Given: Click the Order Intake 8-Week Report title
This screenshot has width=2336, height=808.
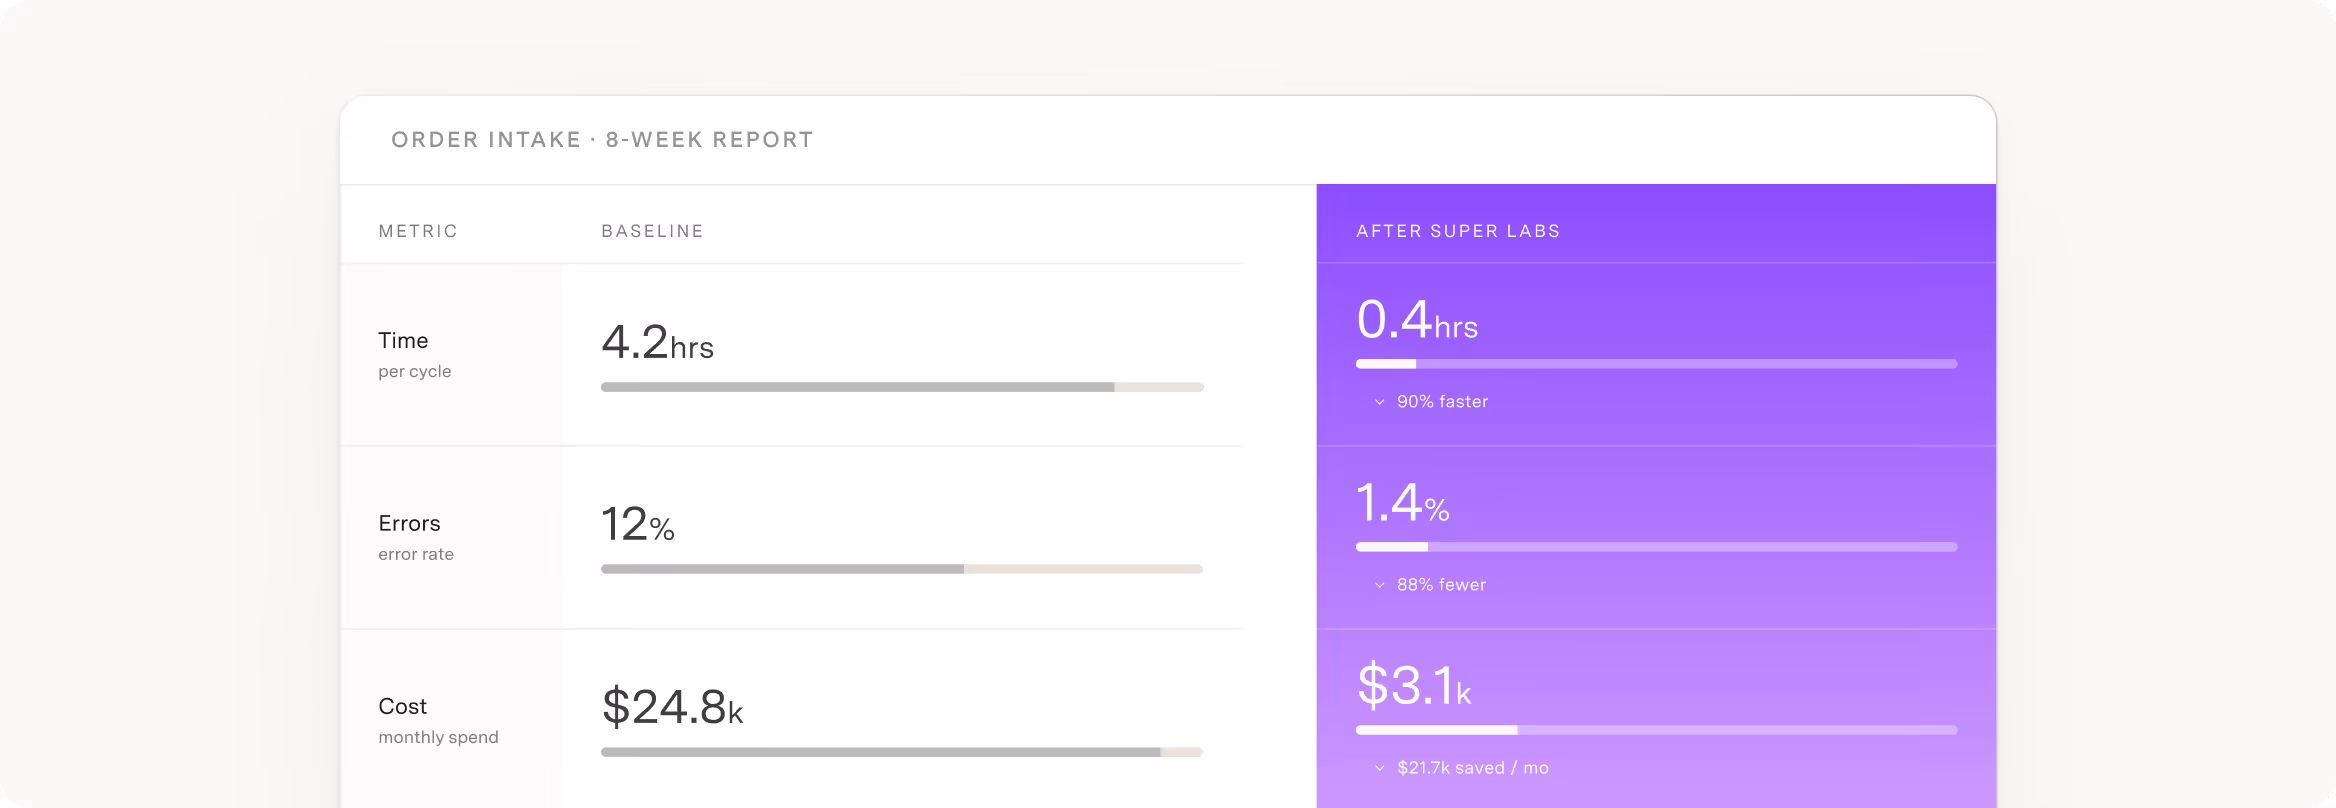Looking at the screenshot, I should 602,140.
